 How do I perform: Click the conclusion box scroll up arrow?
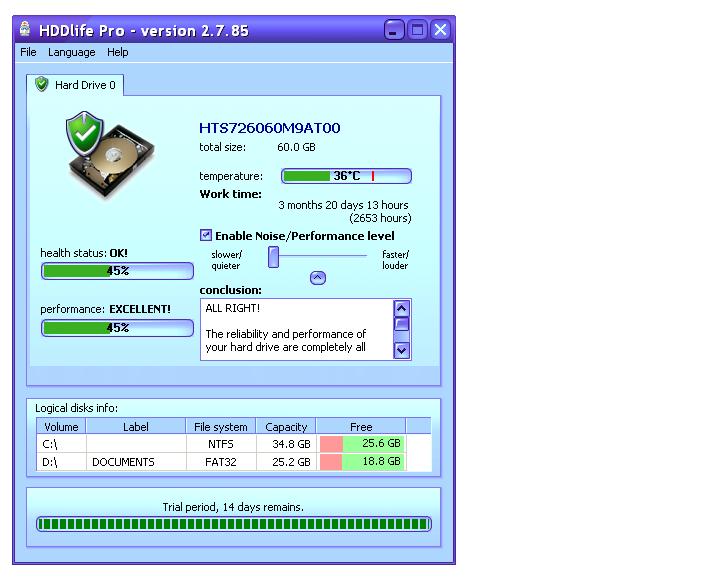coord(402,308)
